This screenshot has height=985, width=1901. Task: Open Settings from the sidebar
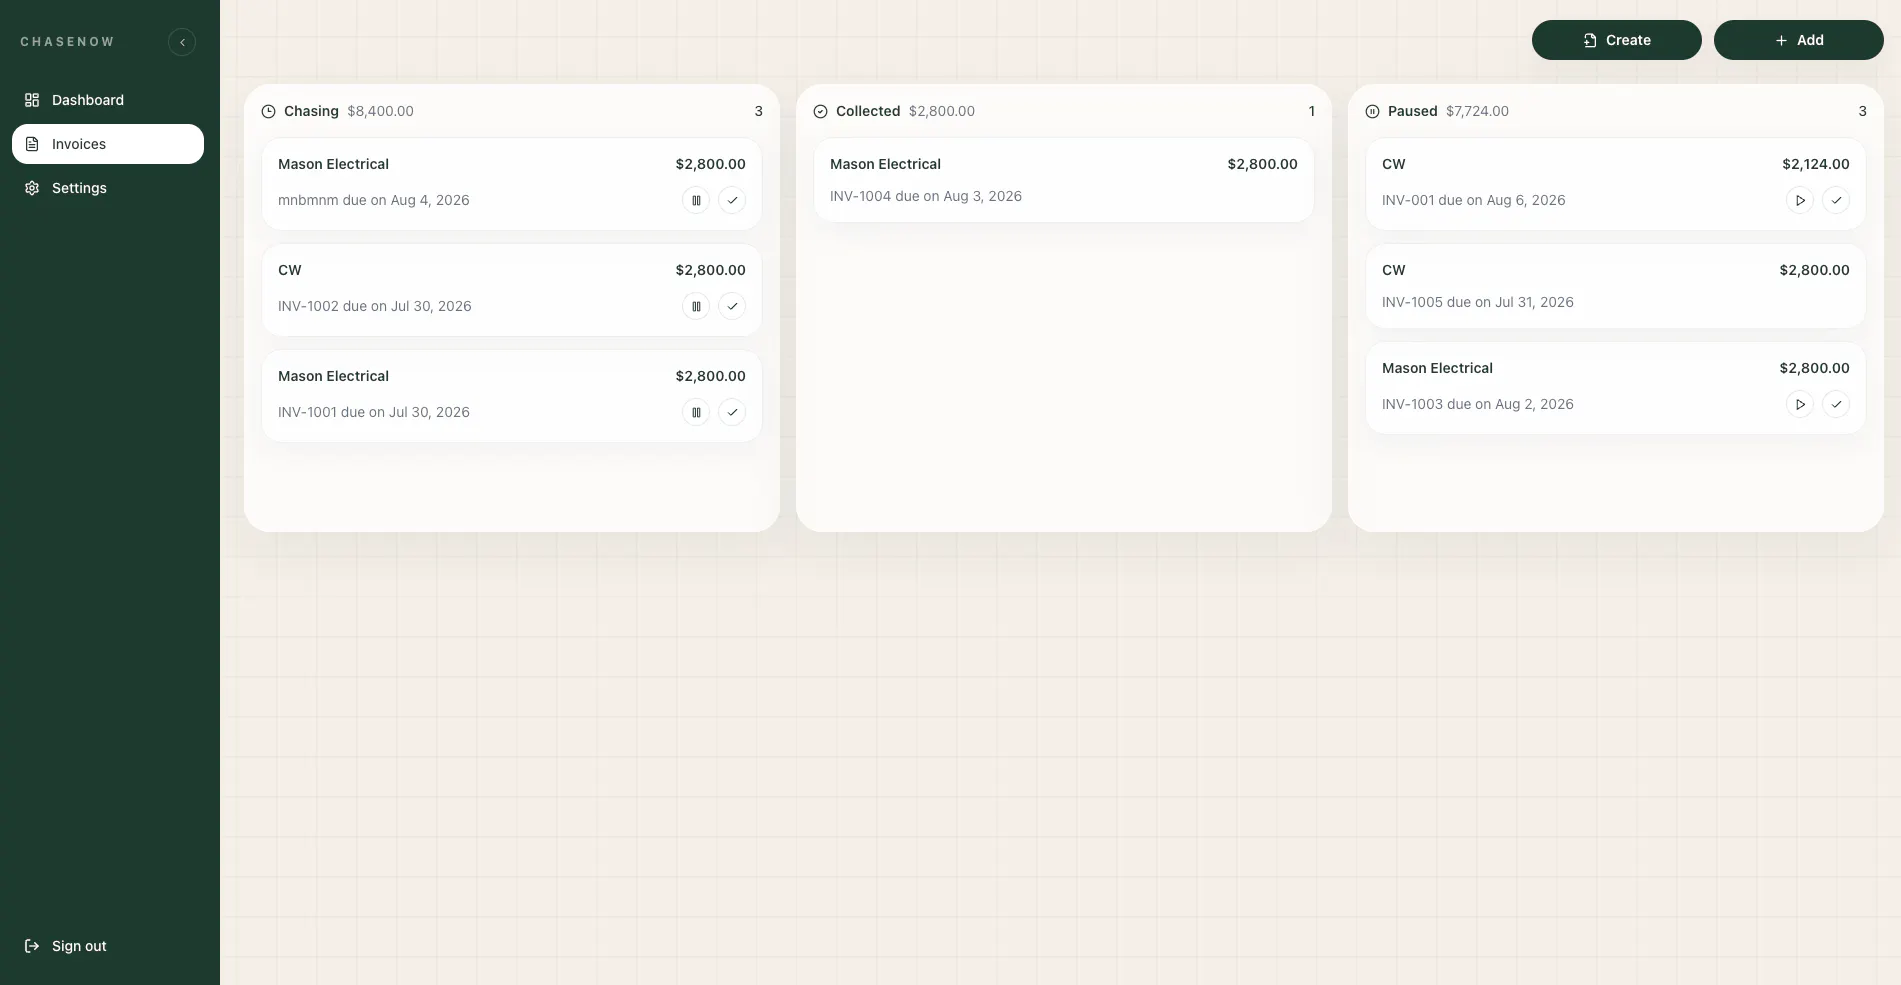pos(108,188)
